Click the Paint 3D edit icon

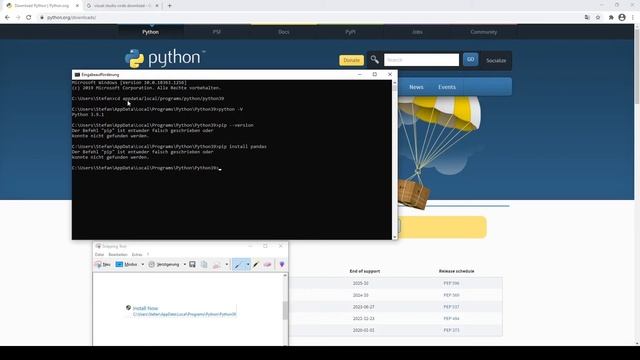[x=282, y=264]
